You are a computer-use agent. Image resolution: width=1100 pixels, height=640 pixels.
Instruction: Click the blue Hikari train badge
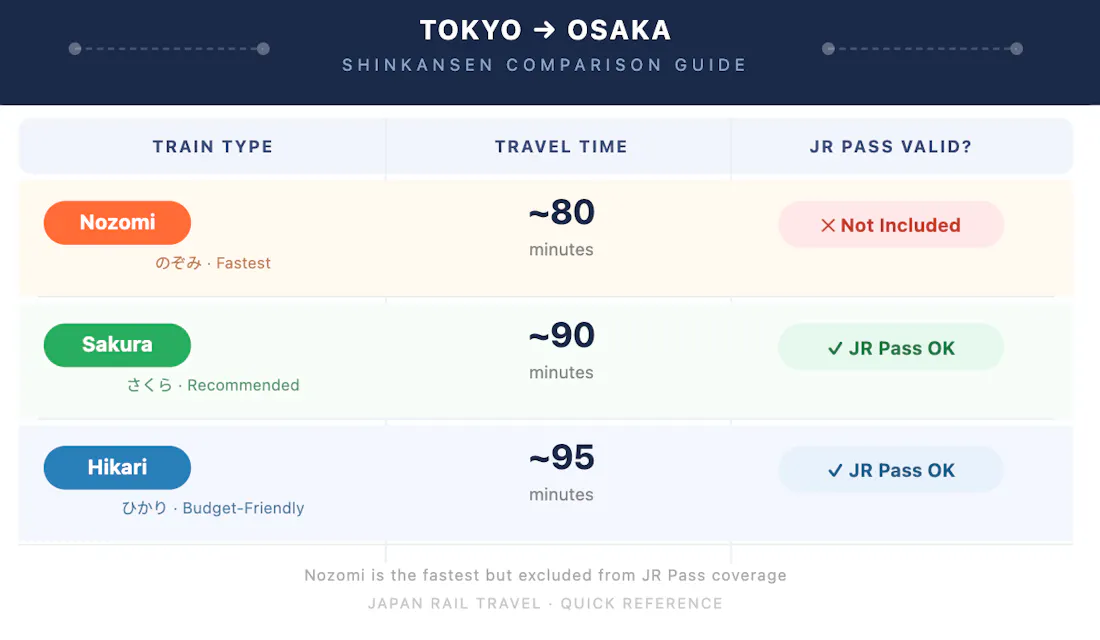click(x=117, y=468)
